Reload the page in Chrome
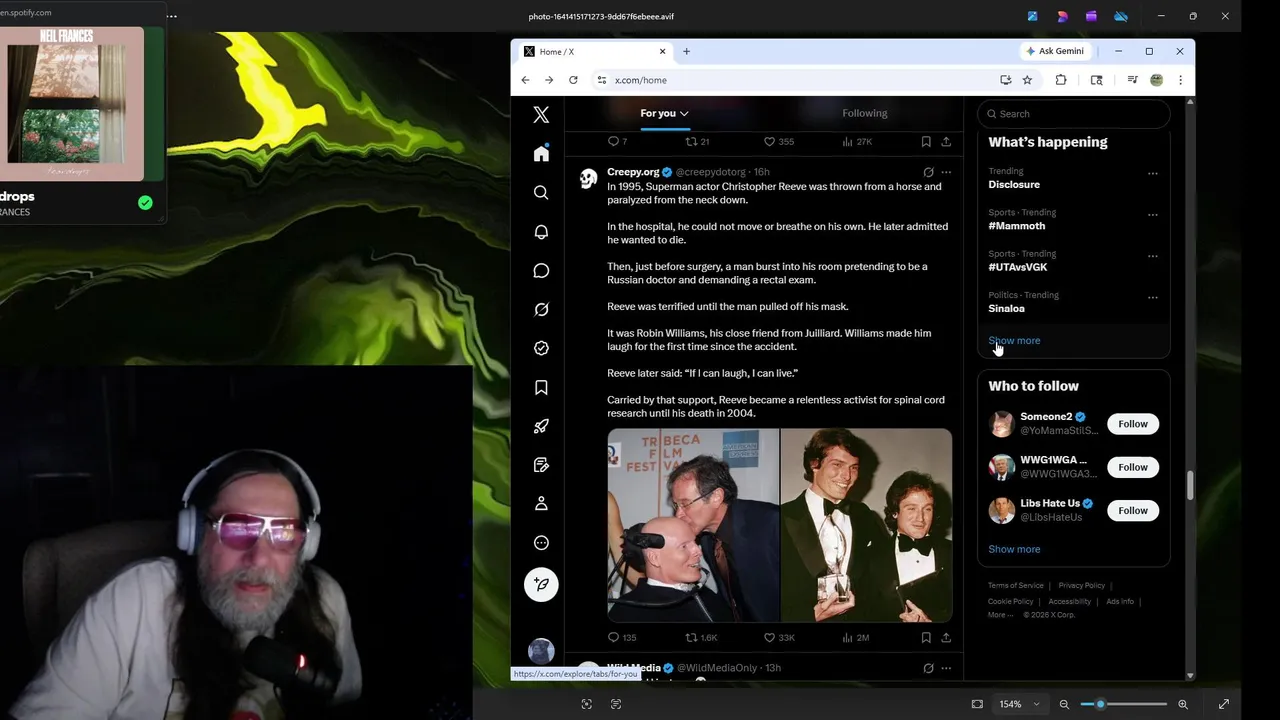This screenshot has width=1280, height=720. 573,80
